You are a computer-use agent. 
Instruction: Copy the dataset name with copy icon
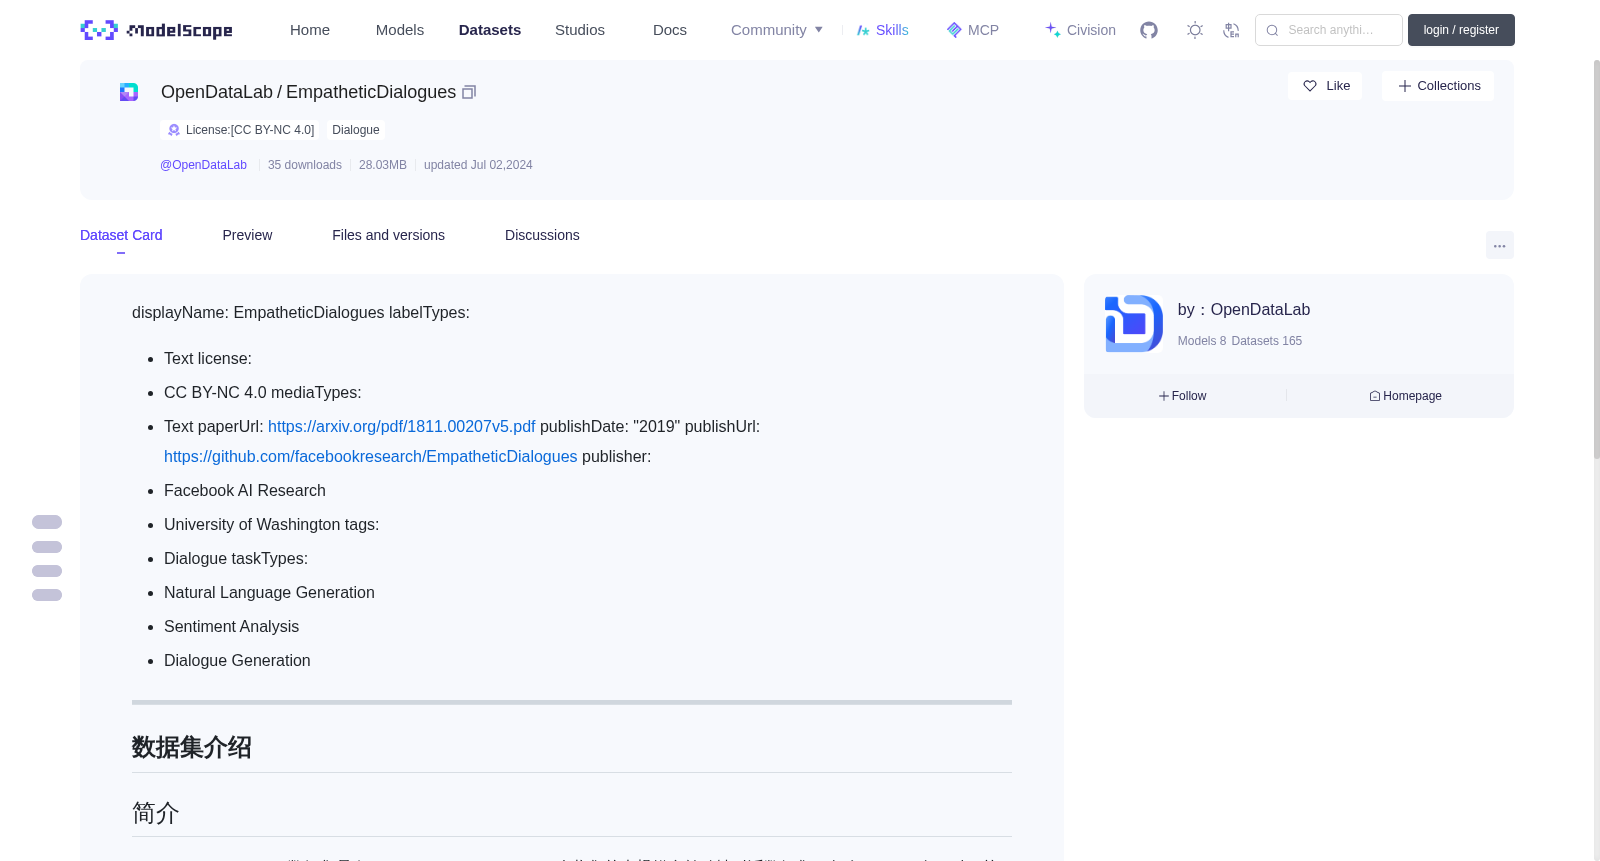pos(469,92)
